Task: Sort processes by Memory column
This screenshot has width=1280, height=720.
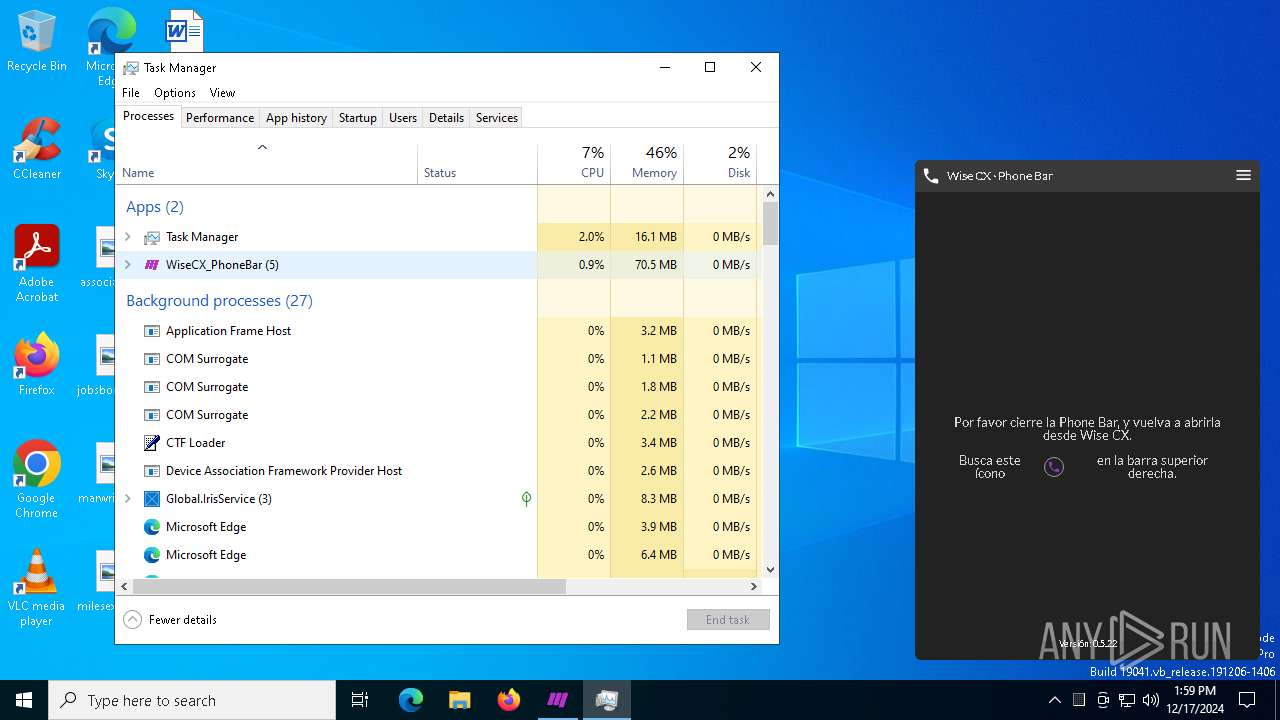Action: click(x=647, y=164)
